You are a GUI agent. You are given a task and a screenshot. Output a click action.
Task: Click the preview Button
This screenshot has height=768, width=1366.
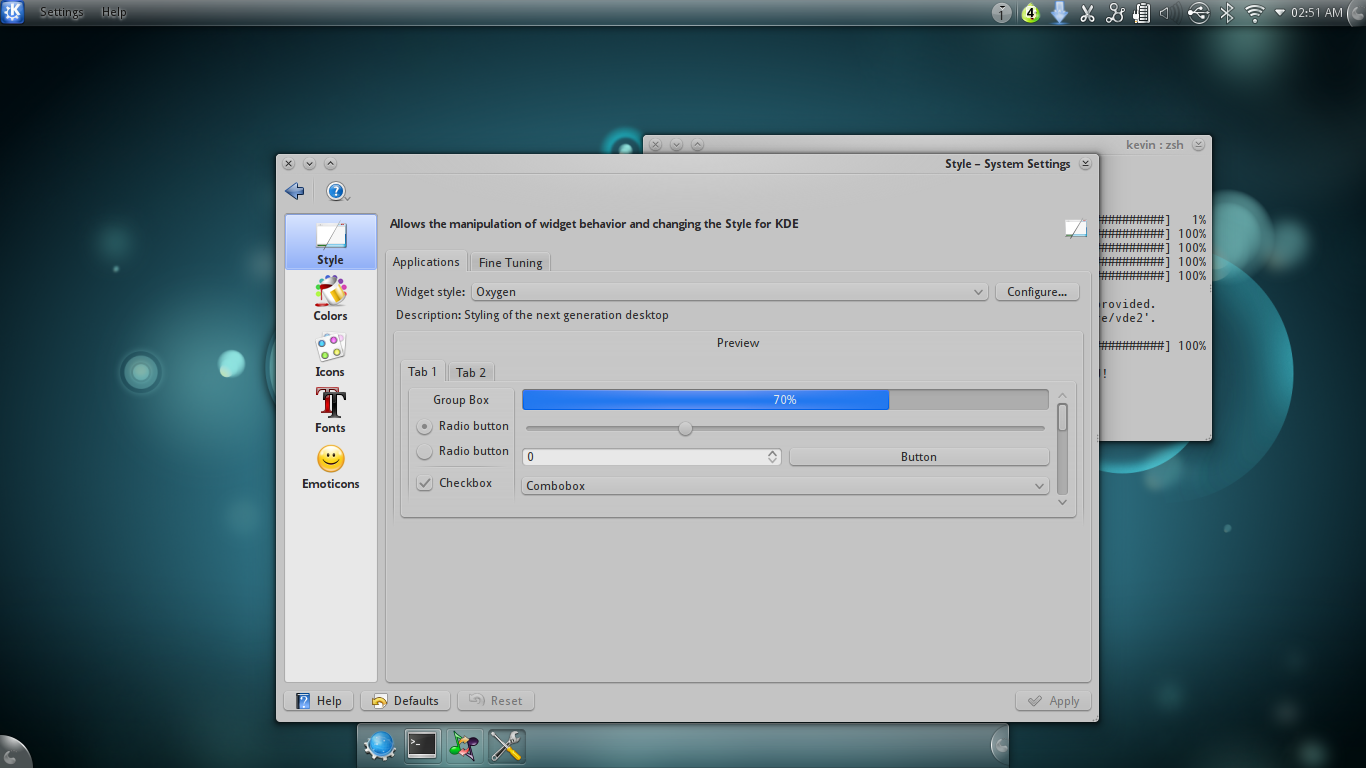tap(919, 457)
